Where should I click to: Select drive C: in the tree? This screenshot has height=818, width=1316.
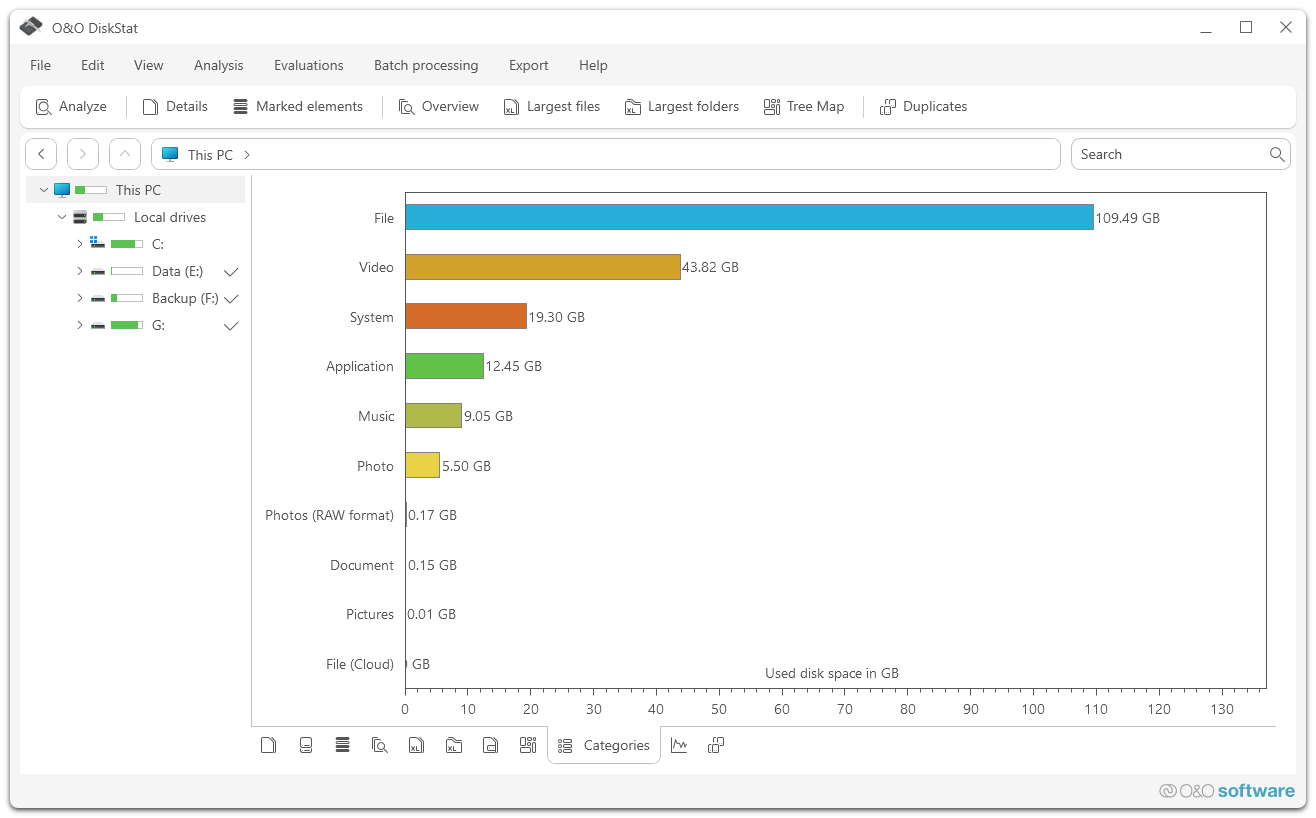(158, 244)
